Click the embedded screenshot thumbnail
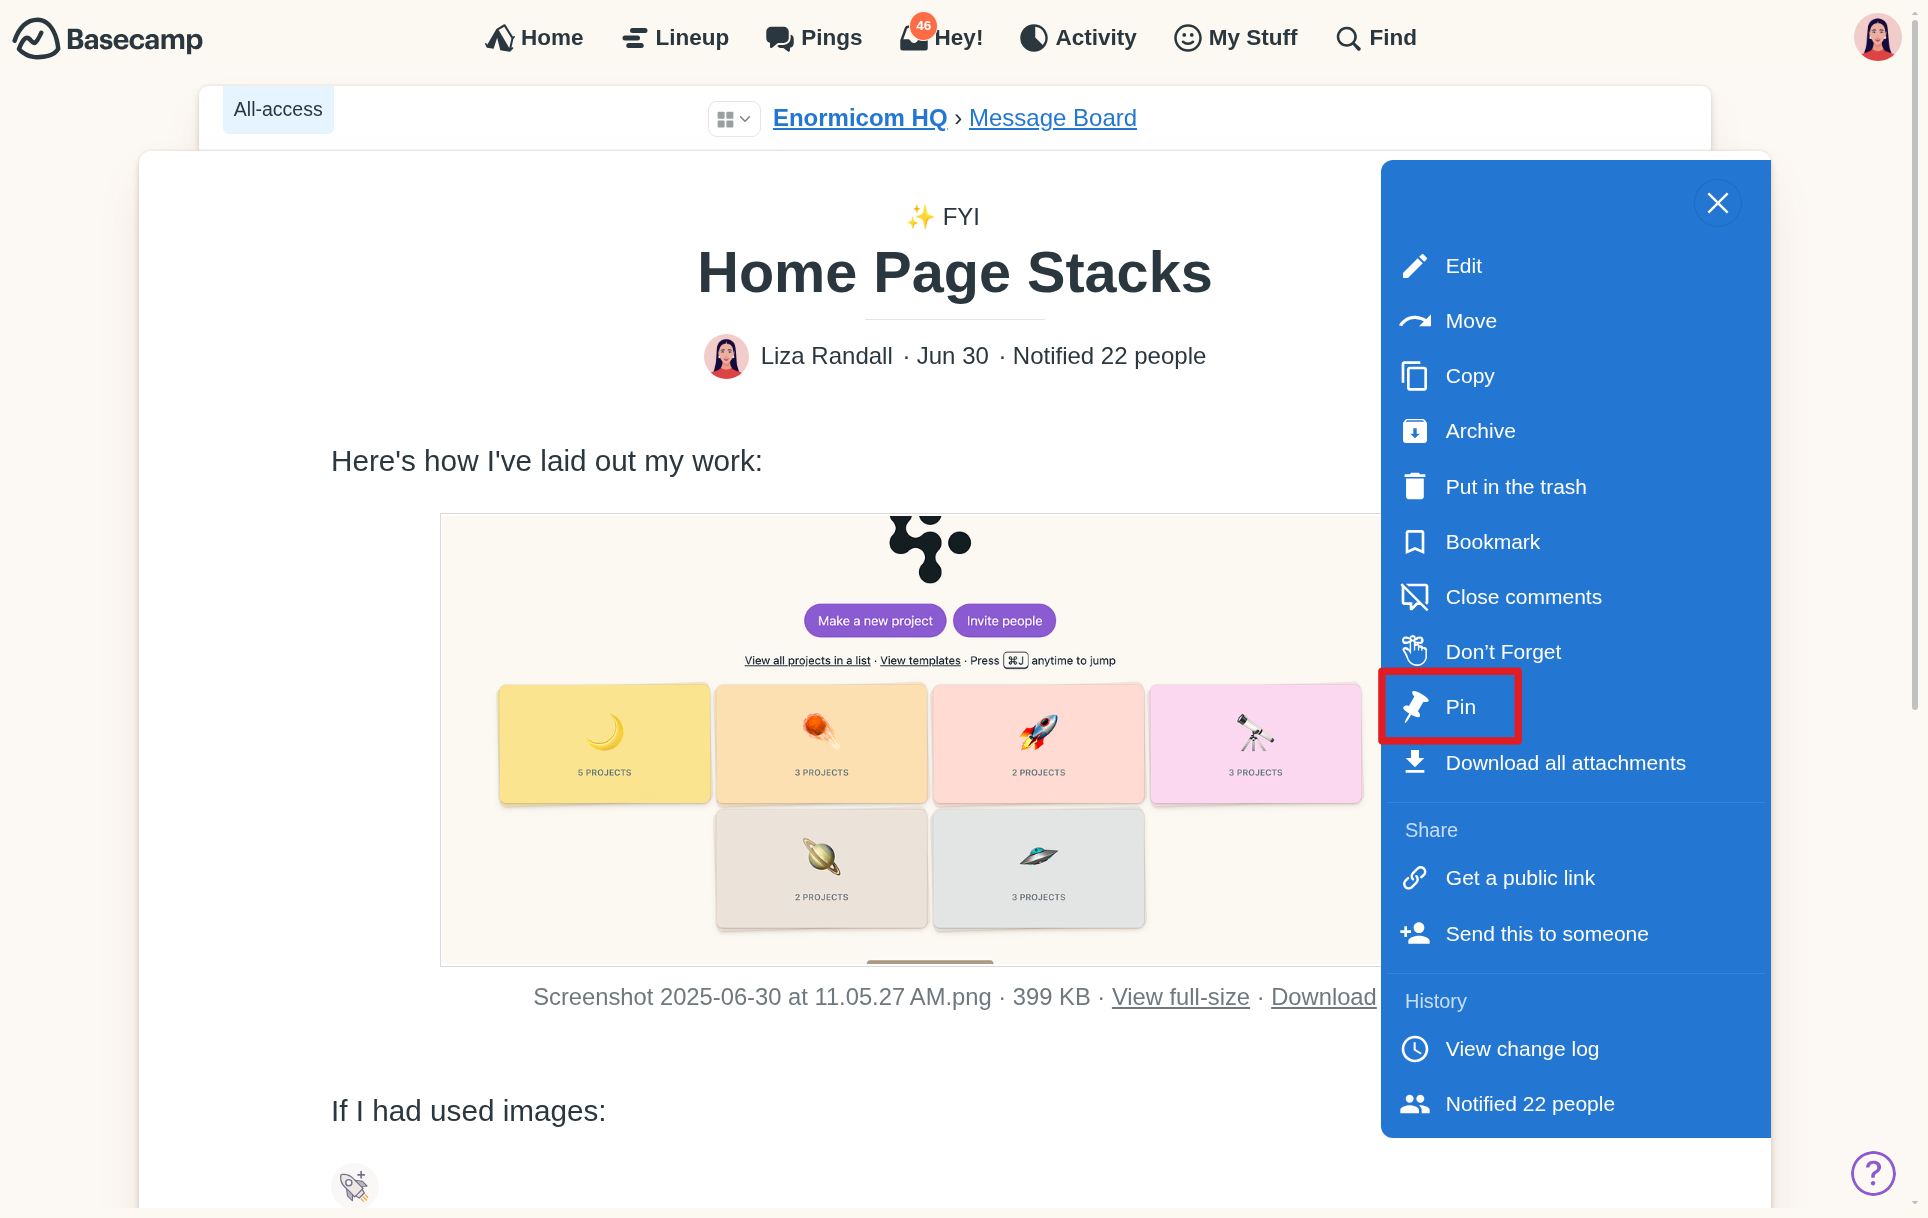The height and width of the screenshot is (1218, 1928). coord(910,740)
